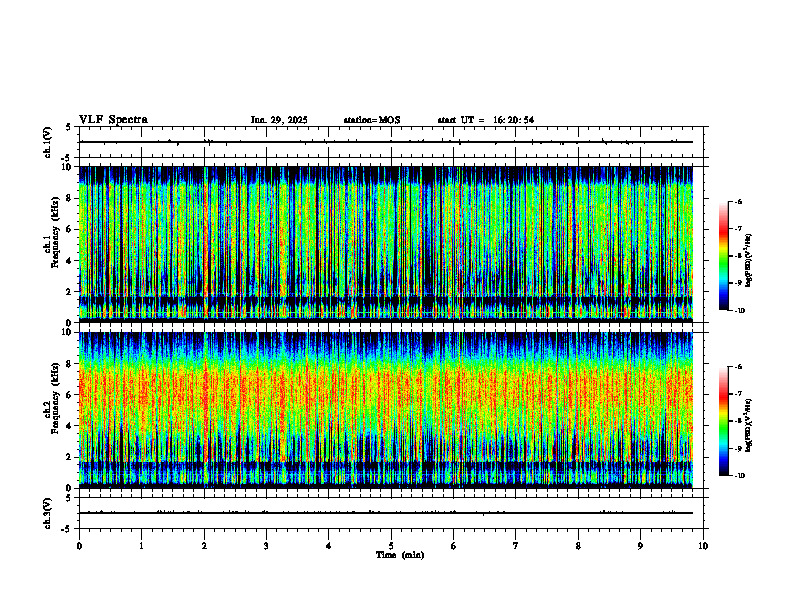Click time axis tick label "2"
The height and width of the screenshot is (612, 792).
pyautogui.click(x=204, y=546)
